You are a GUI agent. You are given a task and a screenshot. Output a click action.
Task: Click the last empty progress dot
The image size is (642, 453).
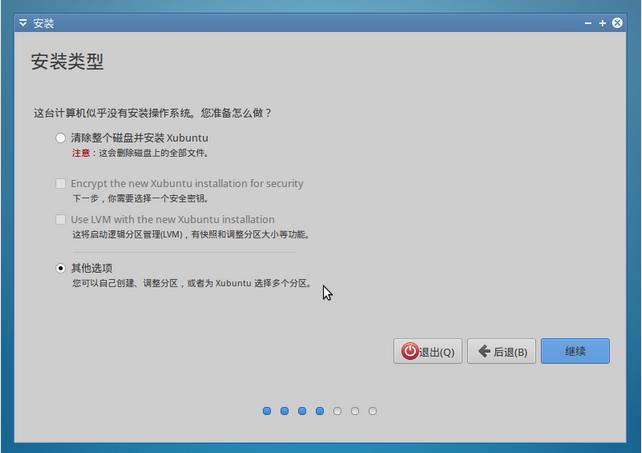[x=373, y=411]
